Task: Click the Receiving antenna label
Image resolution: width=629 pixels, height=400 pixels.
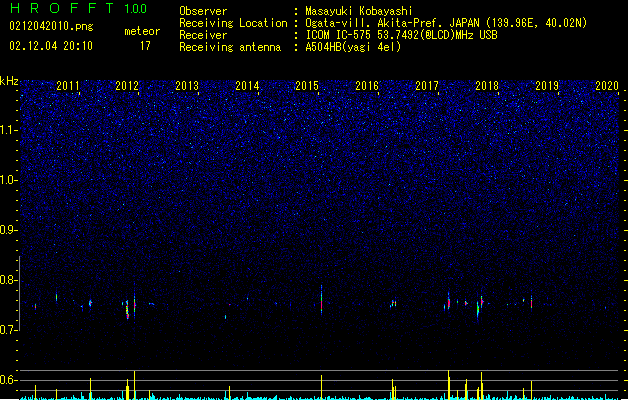Action: 230,47
